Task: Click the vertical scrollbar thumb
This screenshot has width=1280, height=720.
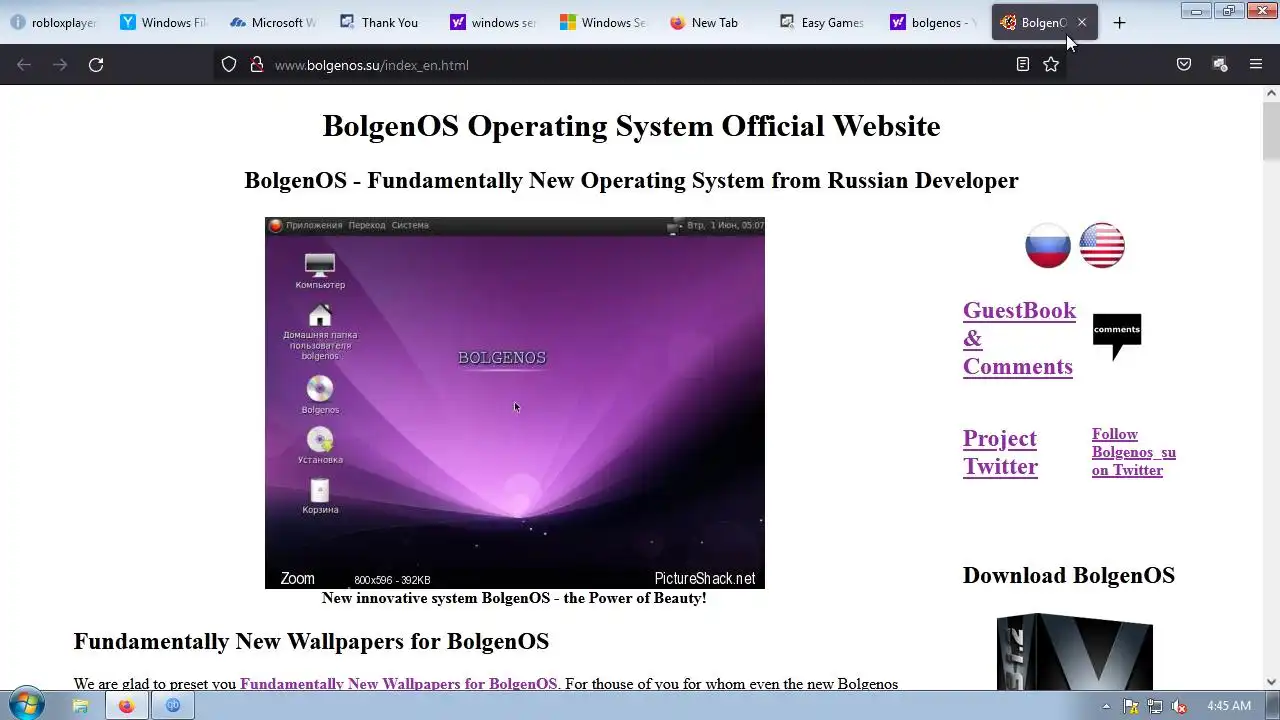Action: coord(1271,131)
